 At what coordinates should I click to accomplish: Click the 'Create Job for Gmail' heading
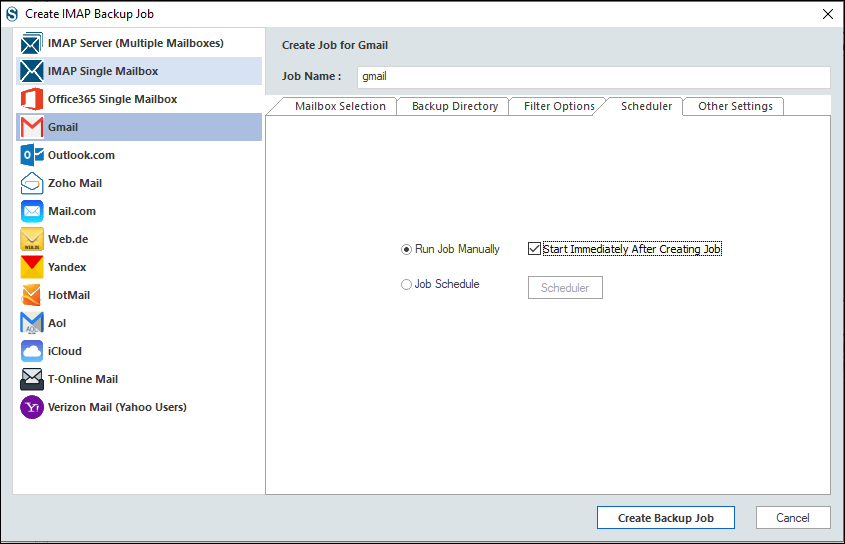coord(335,45)
